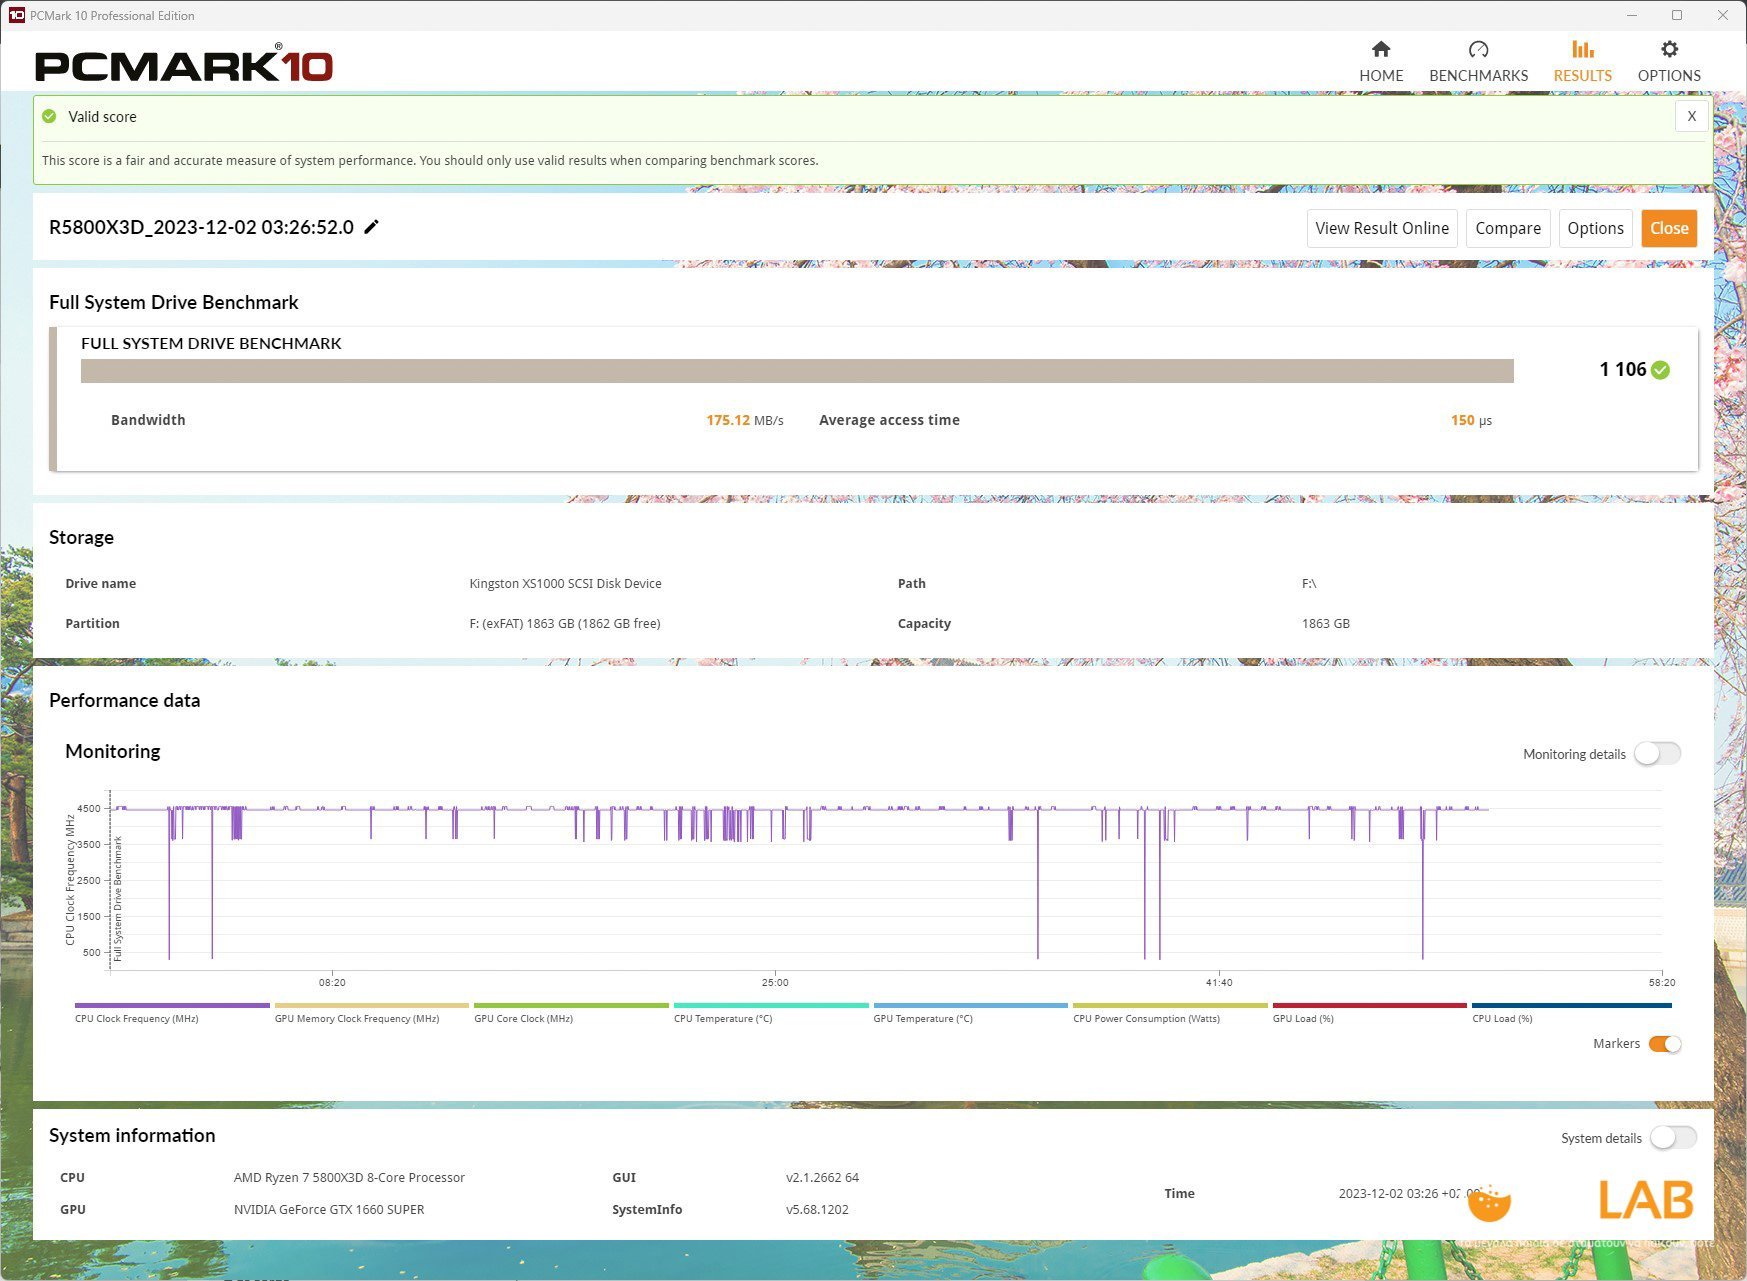Image resolution: width=1747 pixels, height=1281 pixels.
Task: Click the bandwidth value 175.12 MB/s
Action: tap(745, 420)
